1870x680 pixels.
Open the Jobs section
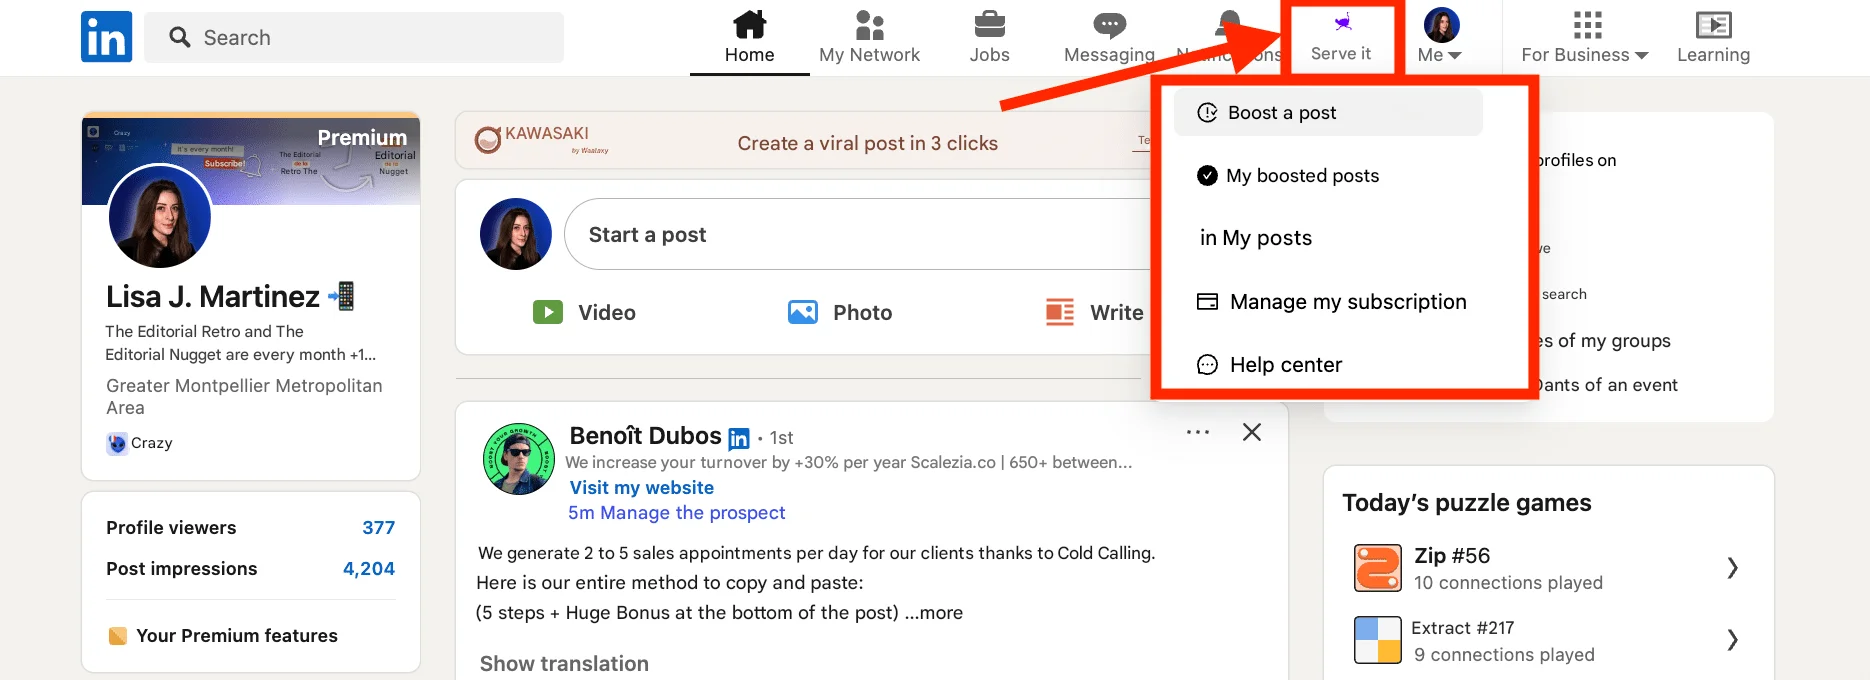point(989,37)
